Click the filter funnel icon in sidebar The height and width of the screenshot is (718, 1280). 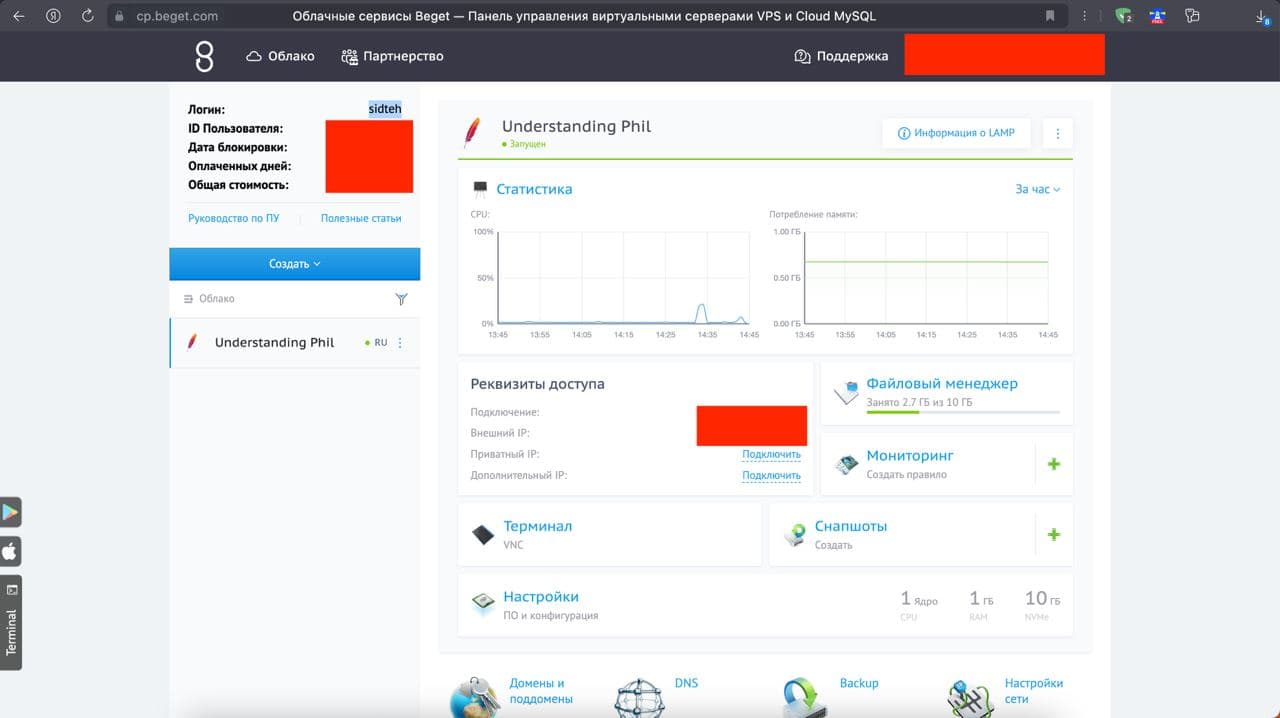coord(402,299)
